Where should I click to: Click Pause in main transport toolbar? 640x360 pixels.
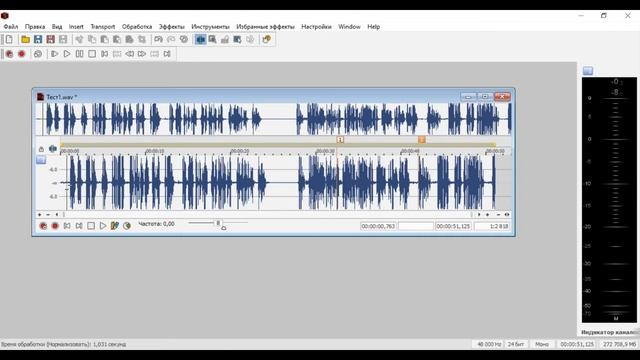point(80,54)
